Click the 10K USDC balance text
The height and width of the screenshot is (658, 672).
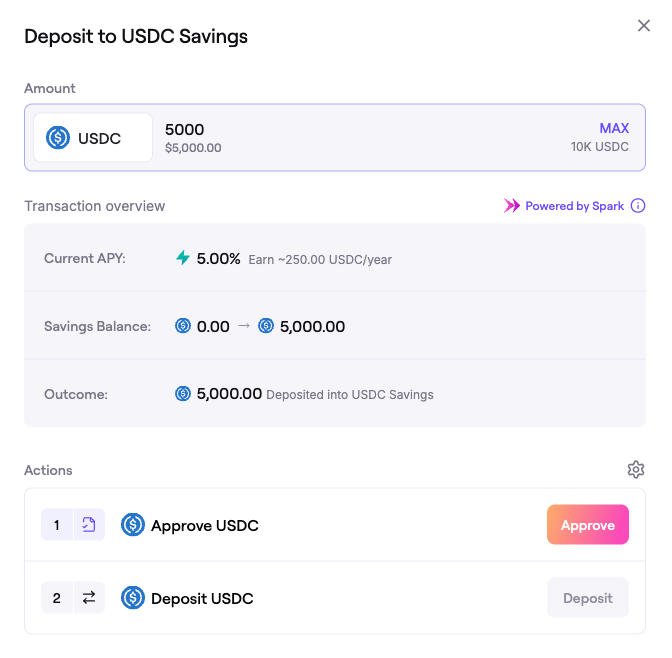[600, 147]
